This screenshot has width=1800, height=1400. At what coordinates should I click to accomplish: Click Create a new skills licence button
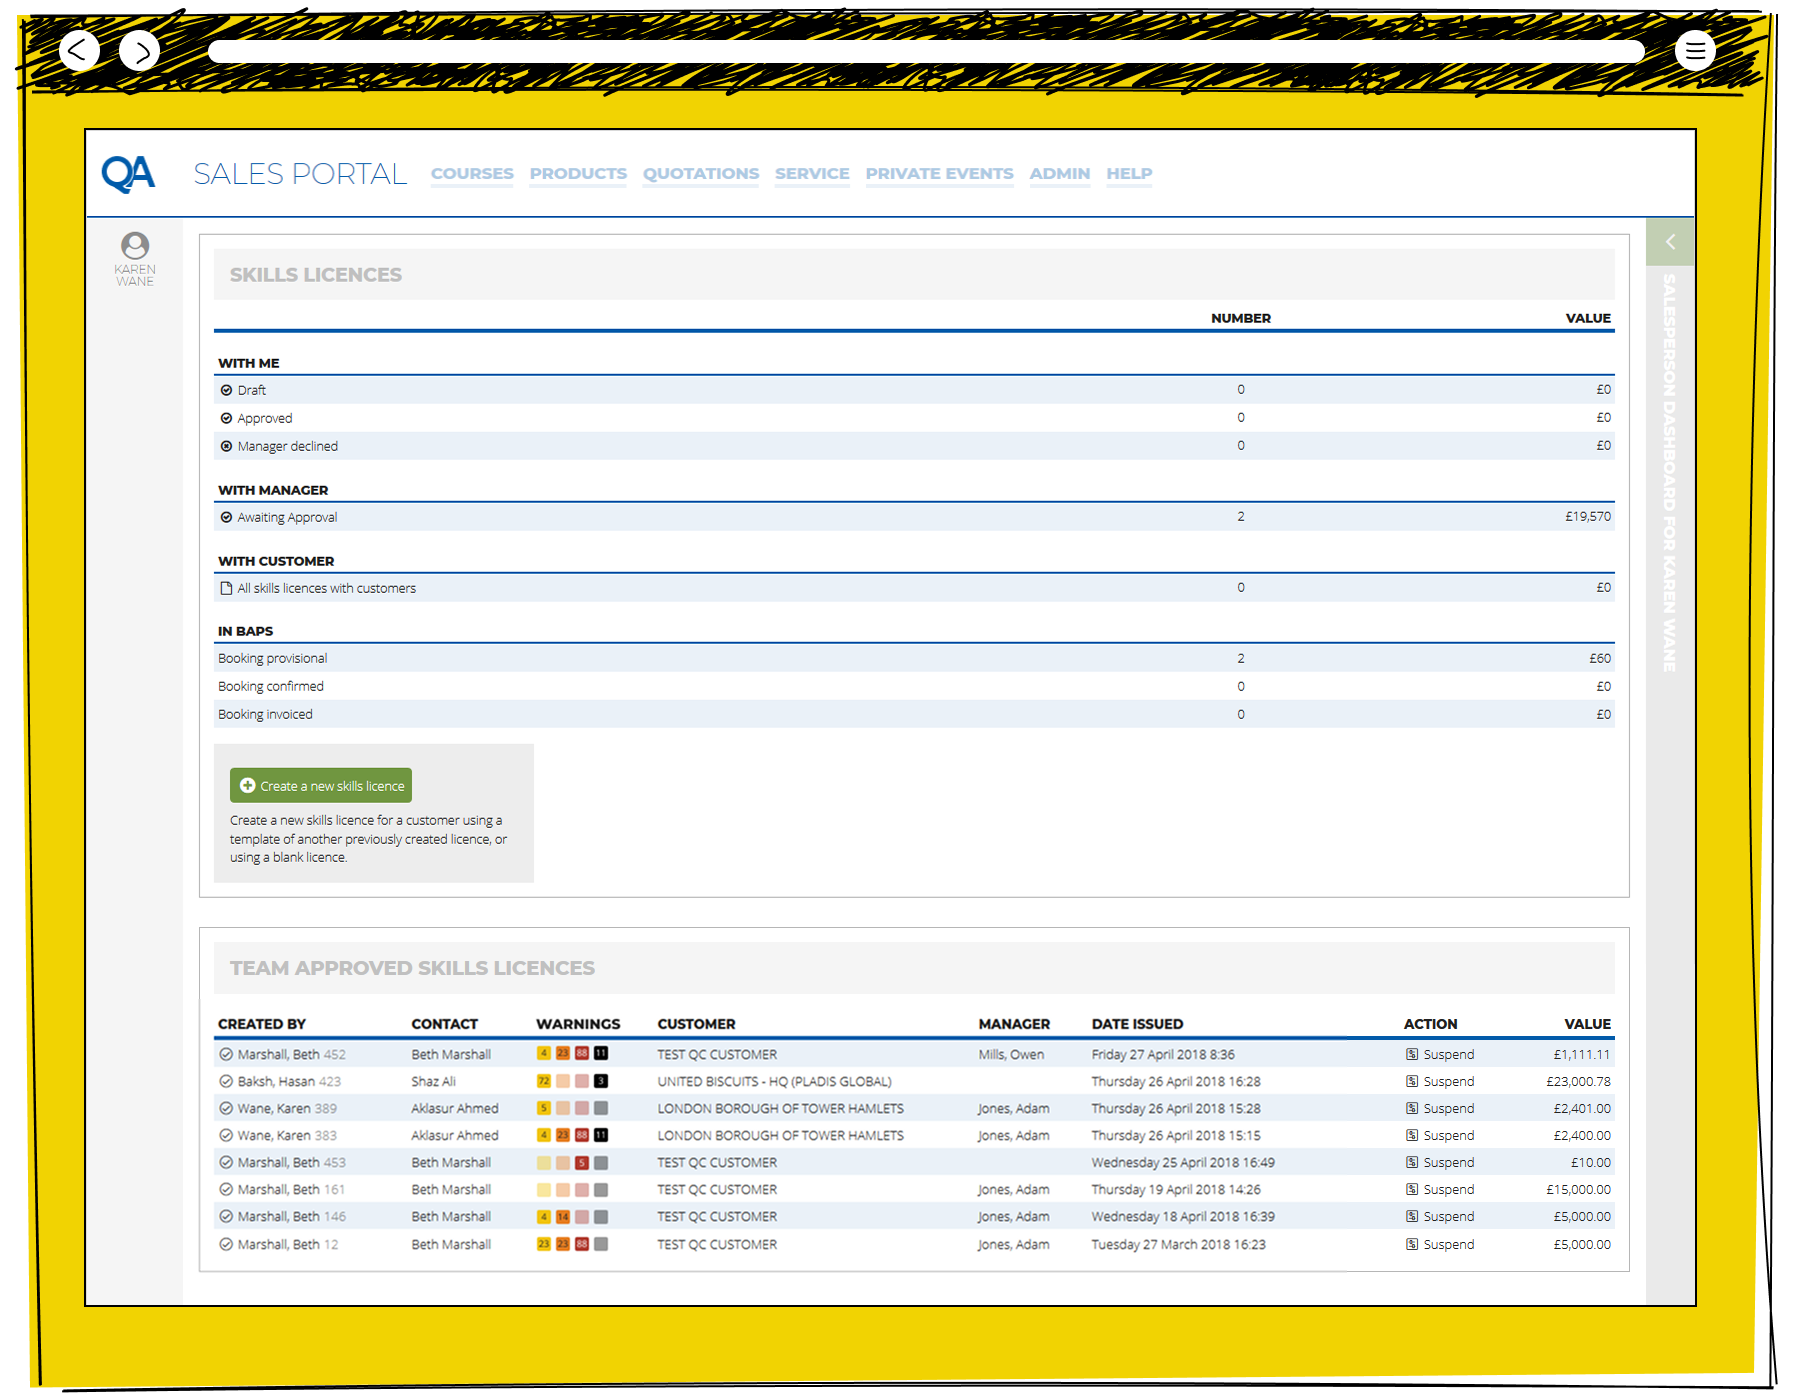(321, 785)
